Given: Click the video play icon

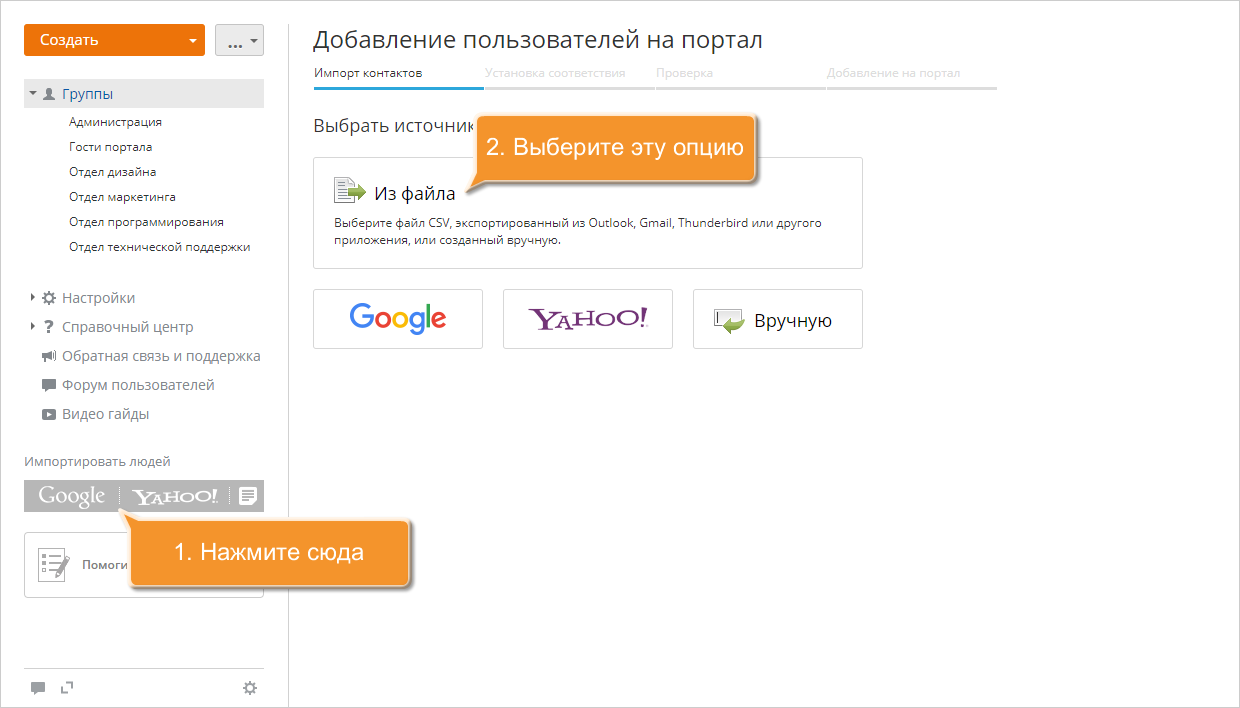Looking at the screenshot, I should (49, 414).
